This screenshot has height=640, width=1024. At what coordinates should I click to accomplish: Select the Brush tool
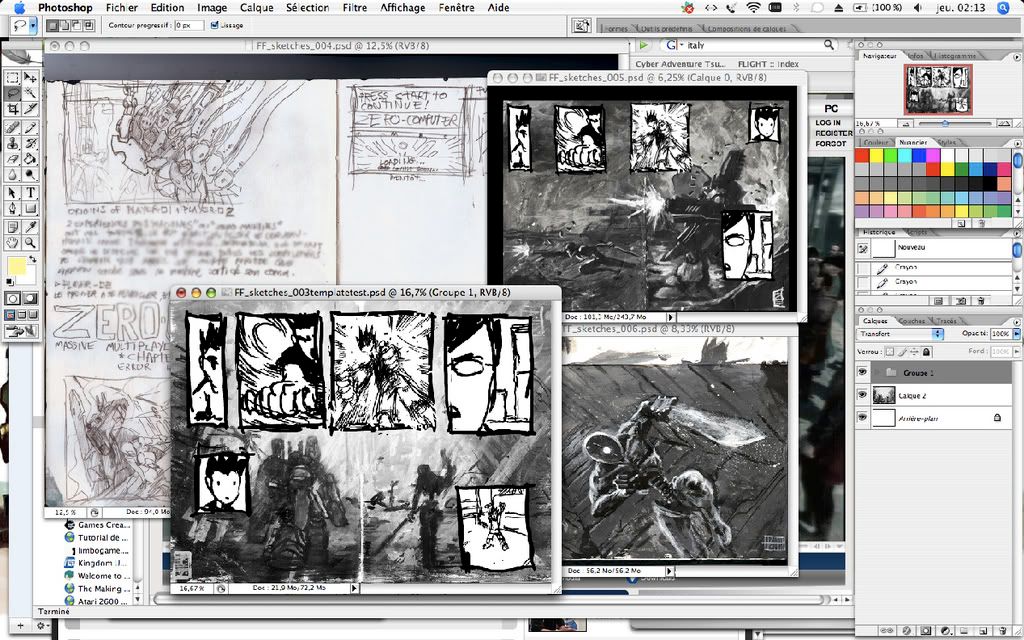[30, 127]
